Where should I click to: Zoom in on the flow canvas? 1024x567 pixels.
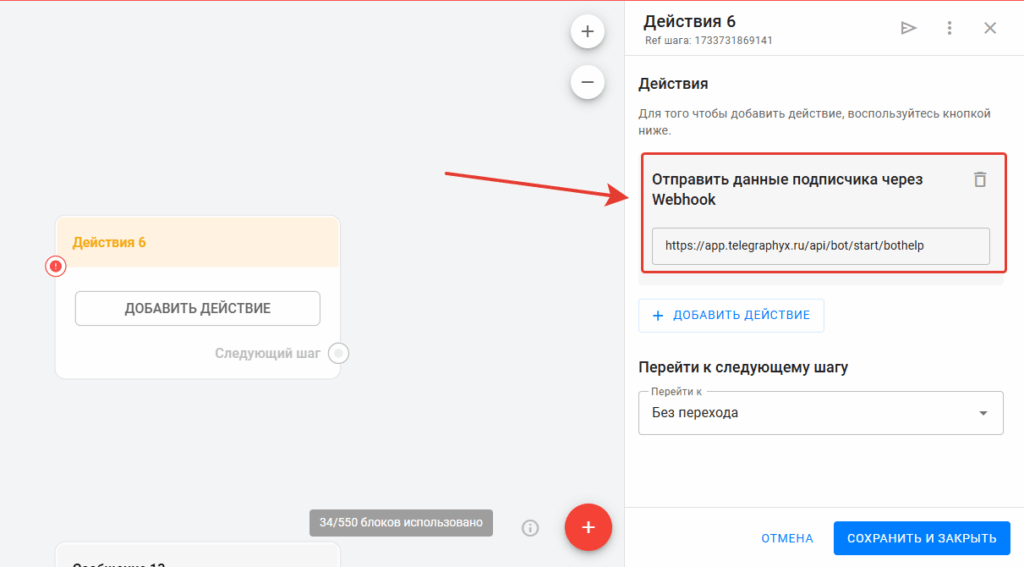click(x=587, y=32)
